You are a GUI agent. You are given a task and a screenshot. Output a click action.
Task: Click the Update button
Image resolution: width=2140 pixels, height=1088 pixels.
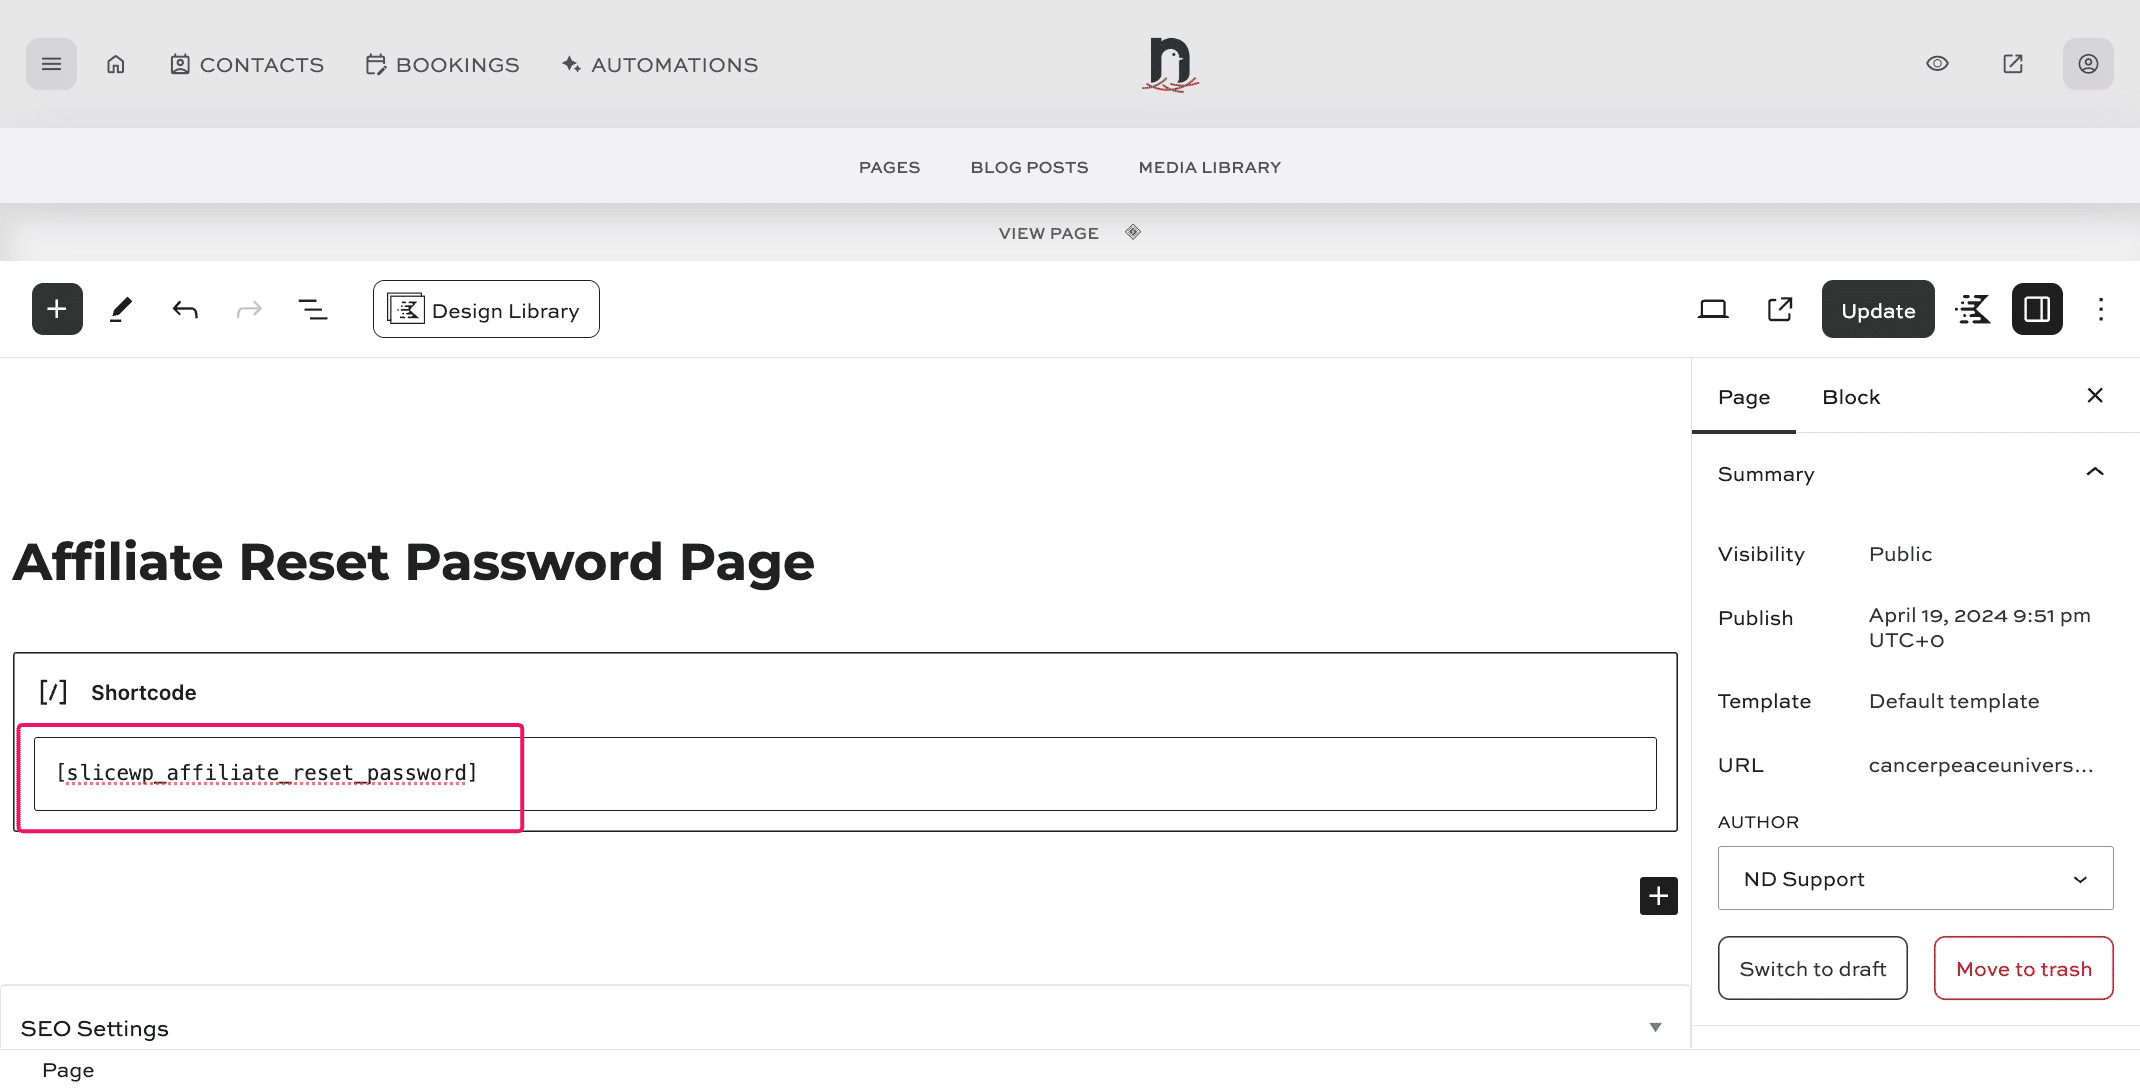point(1877,309)
